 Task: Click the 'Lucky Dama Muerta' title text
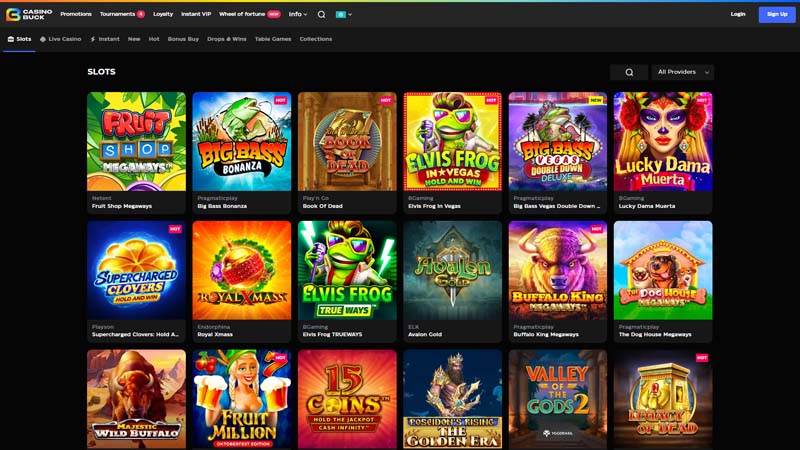point(647,206)
